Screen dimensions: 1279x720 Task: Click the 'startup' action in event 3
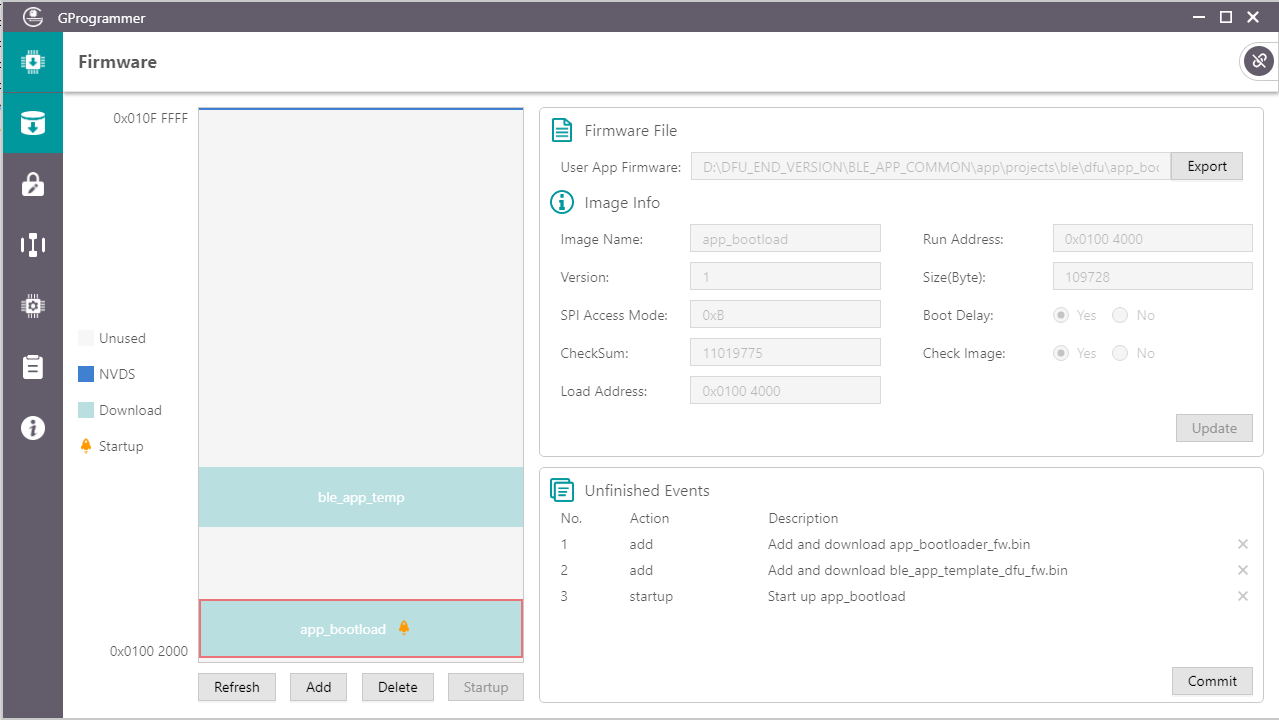pos(651,596)
